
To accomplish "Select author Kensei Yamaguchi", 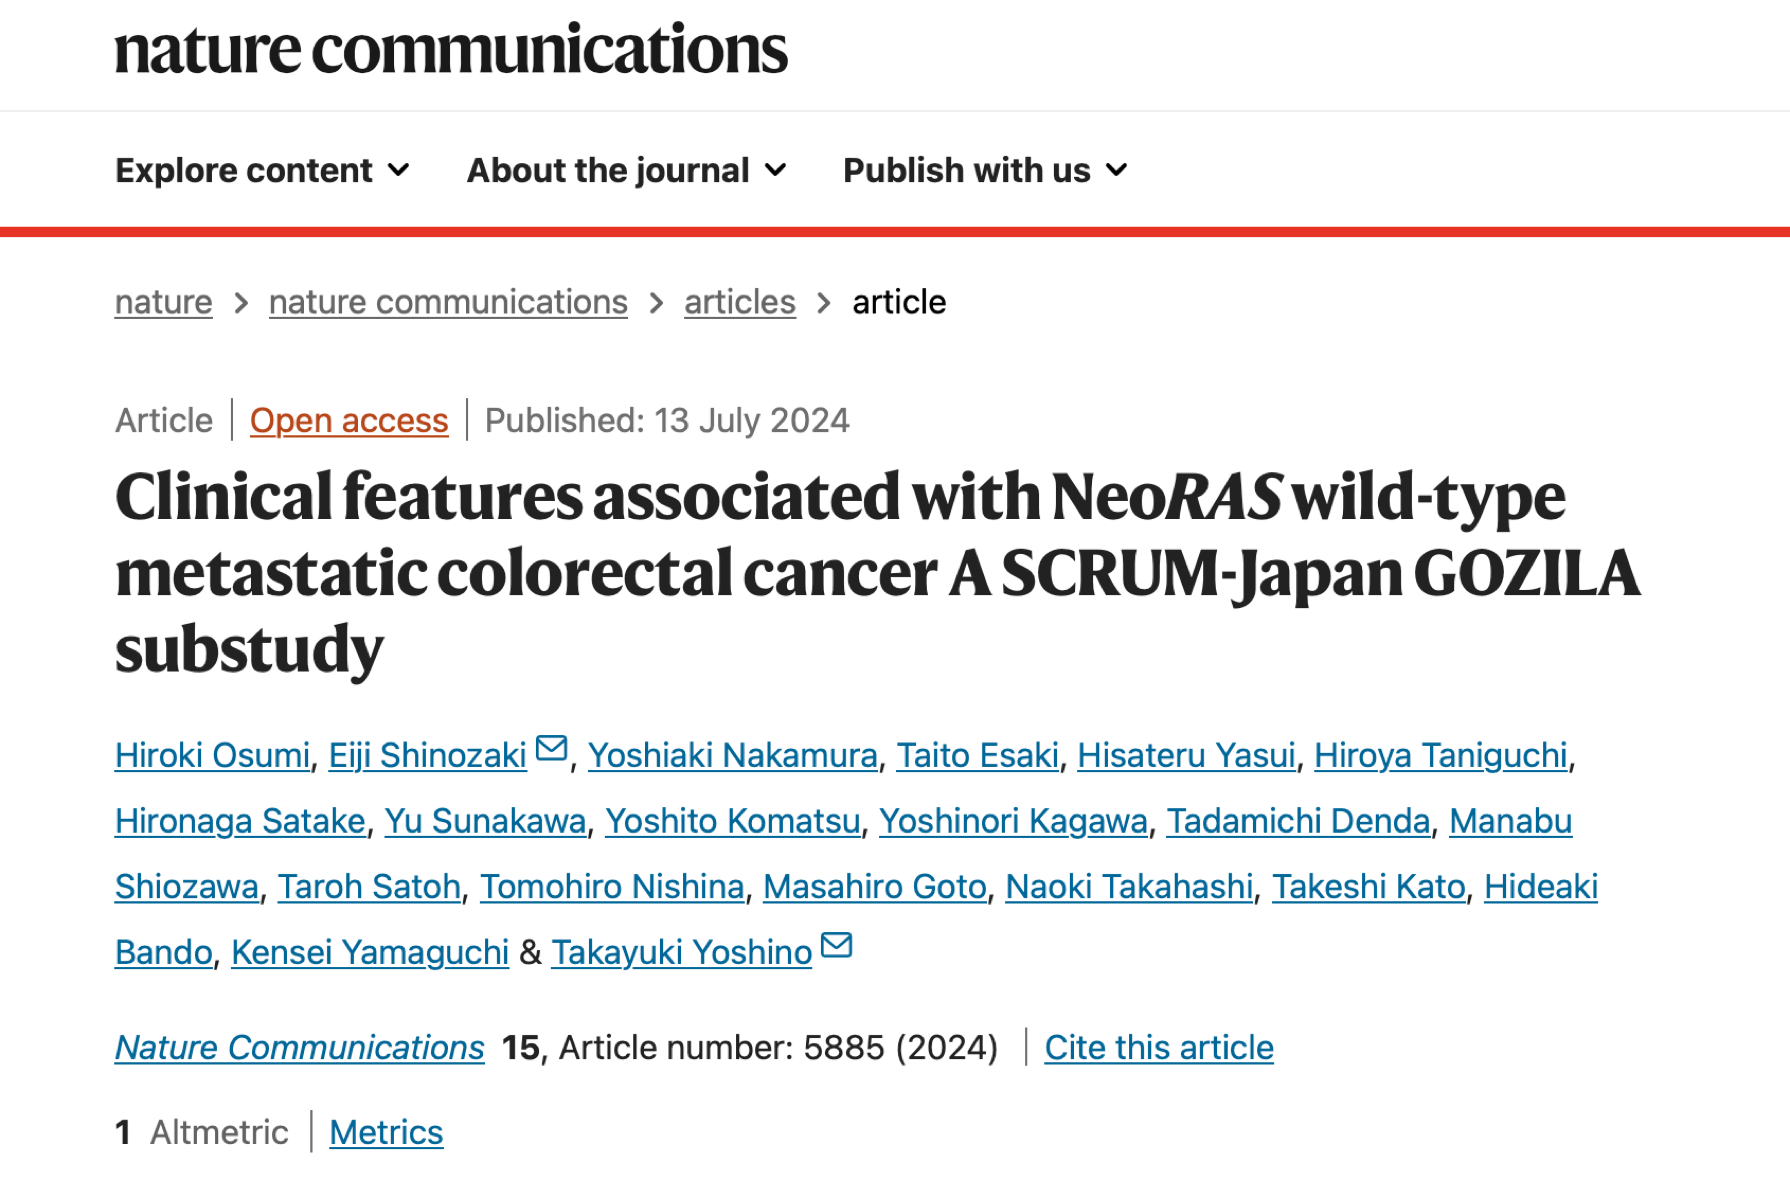I will click(369, 952).
